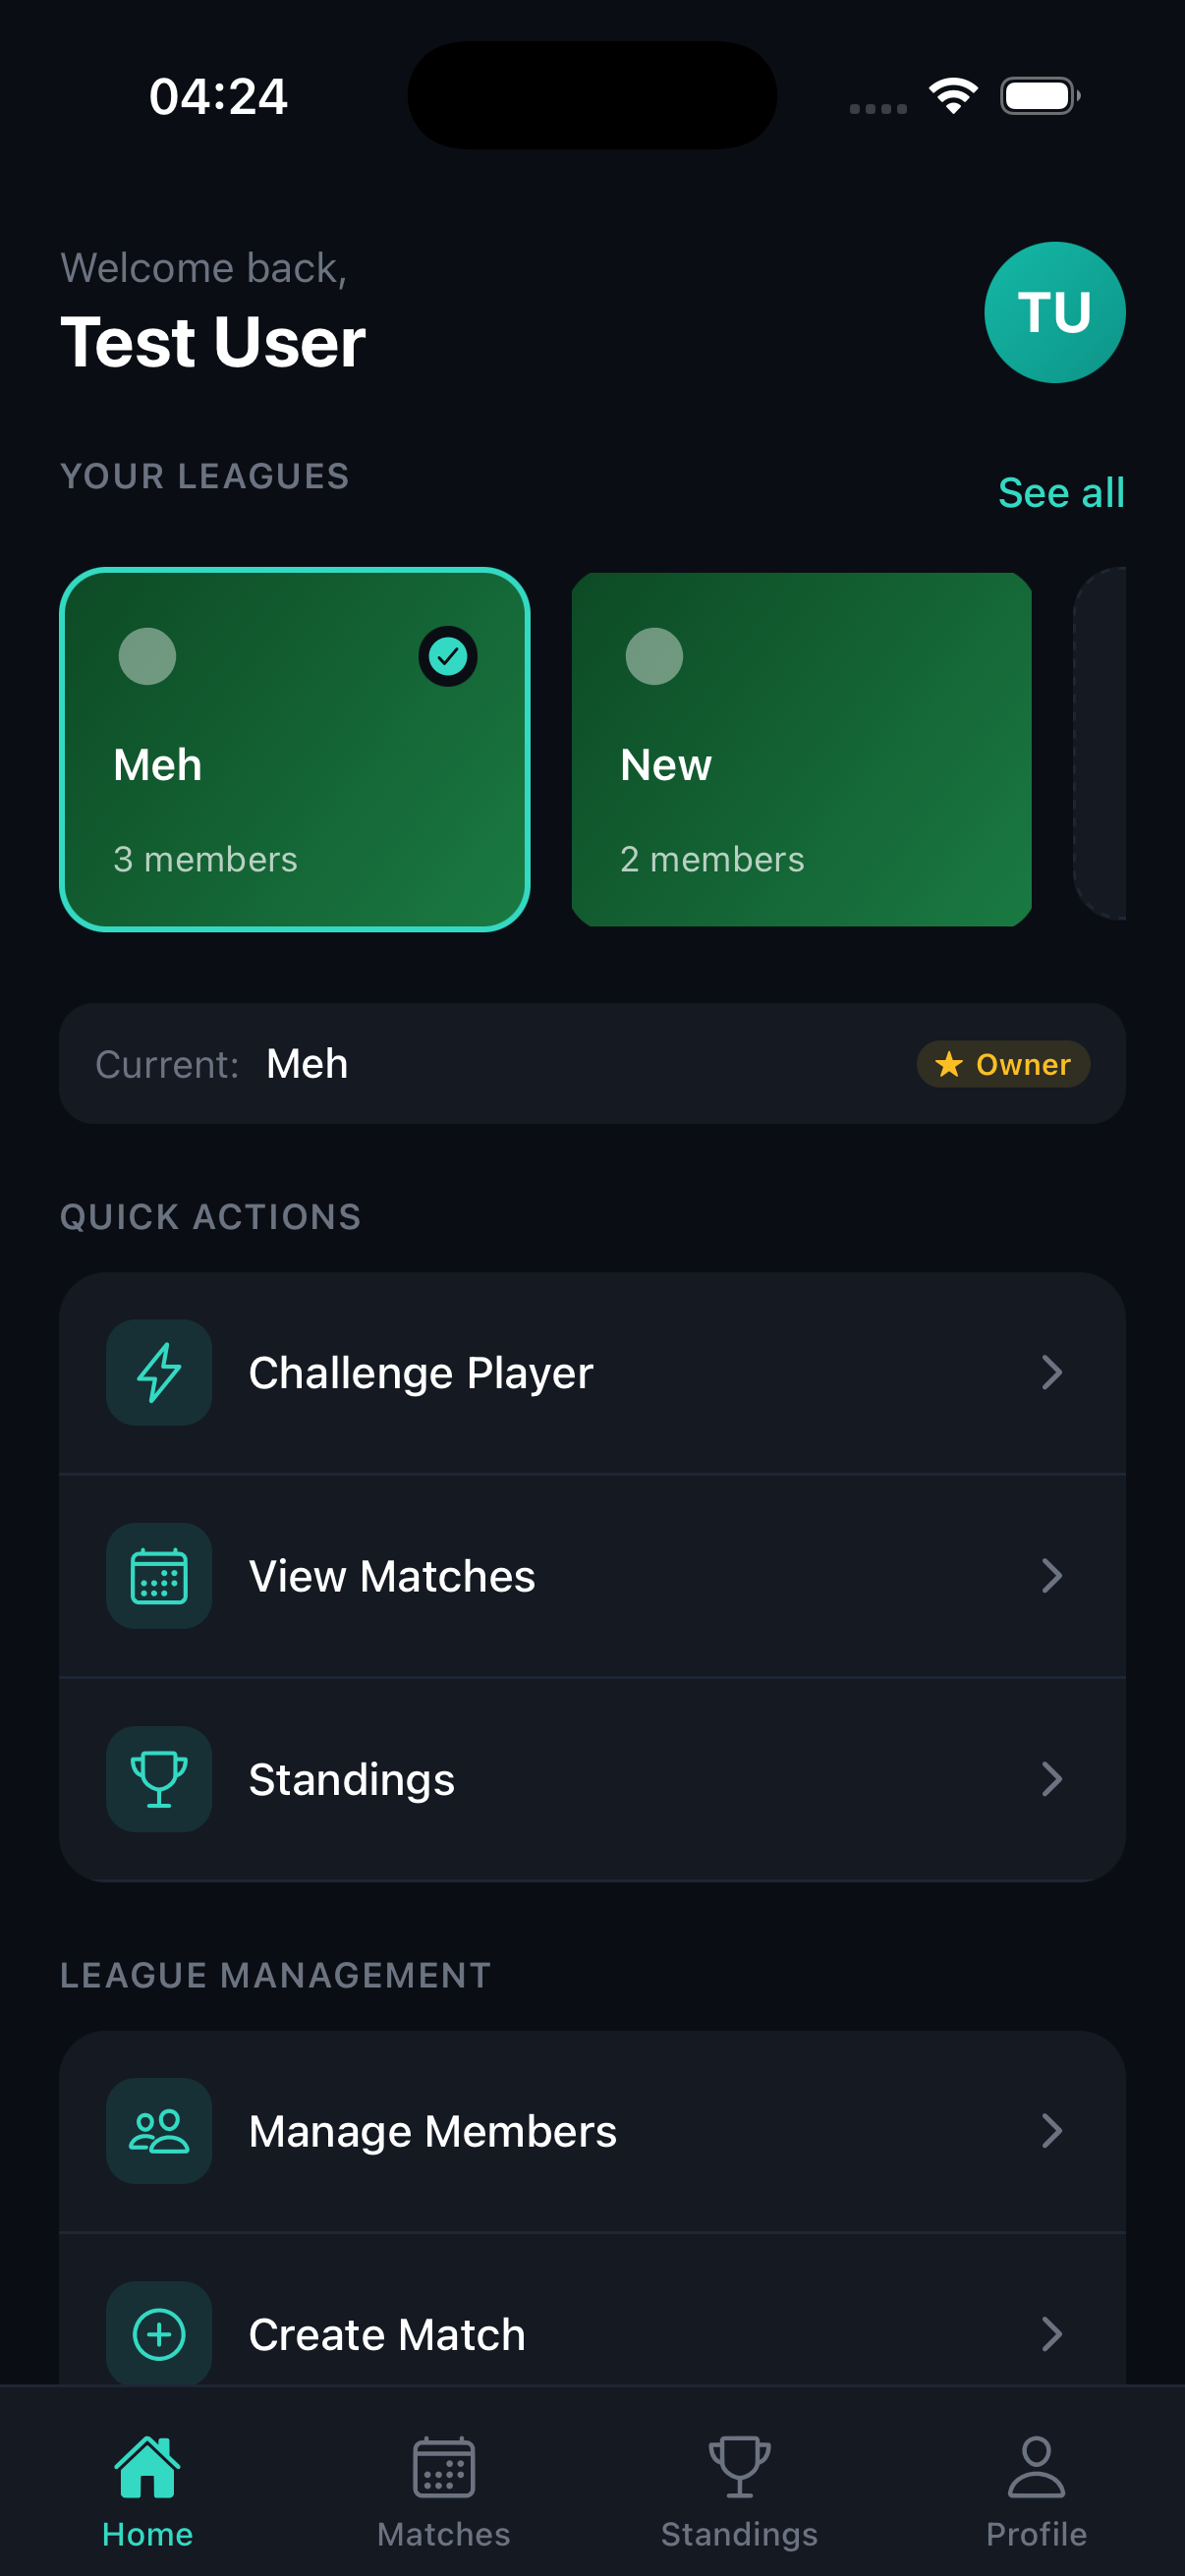Tap the calendar icon beside View Matches

click(x=159, y=1575)
